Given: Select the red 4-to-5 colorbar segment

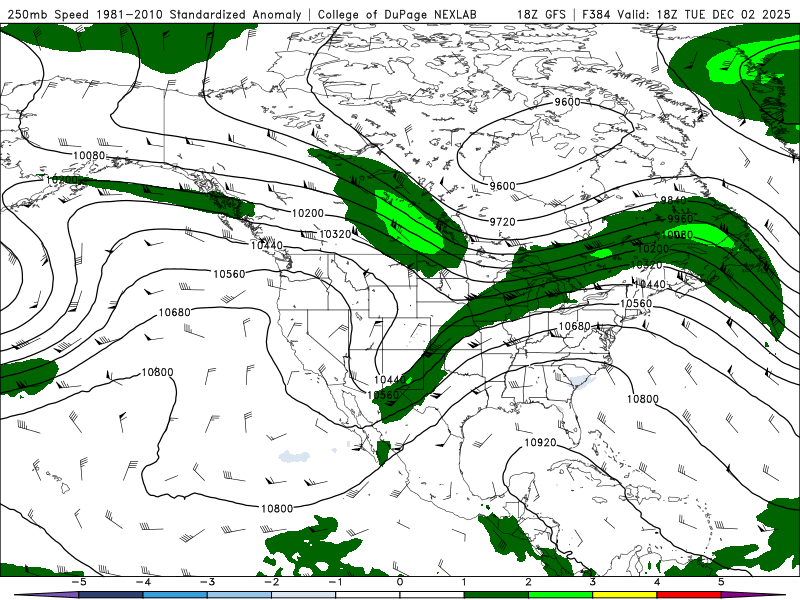Looking at the screenshot, I should point(689,595).
